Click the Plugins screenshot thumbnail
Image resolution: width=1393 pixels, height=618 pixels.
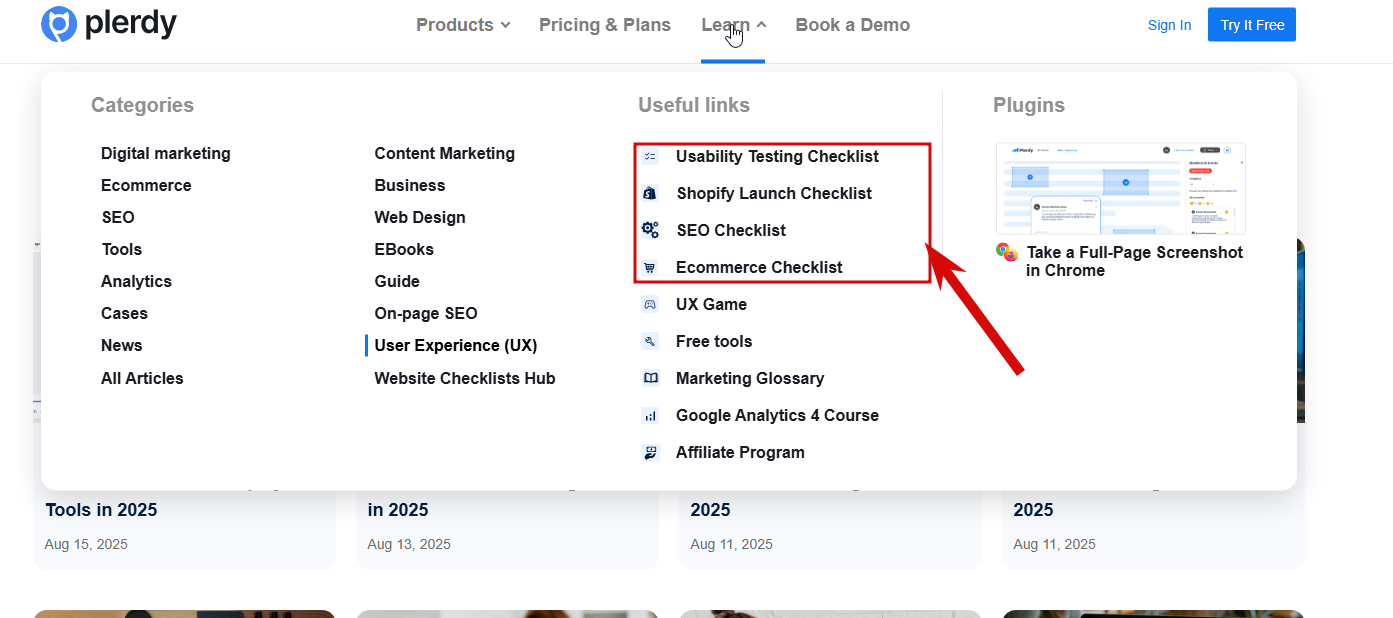(1121, 188)
